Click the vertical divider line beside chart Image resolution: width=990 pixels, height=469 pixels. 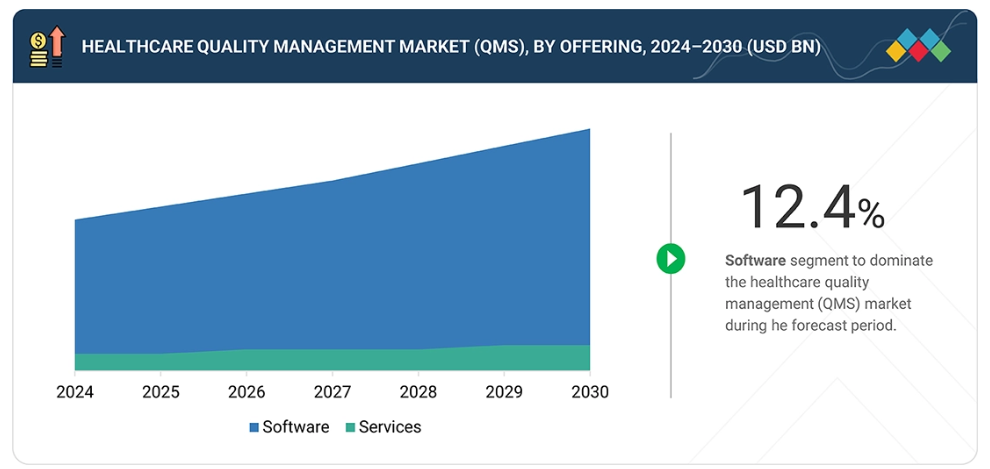click(x=671, y=320)
